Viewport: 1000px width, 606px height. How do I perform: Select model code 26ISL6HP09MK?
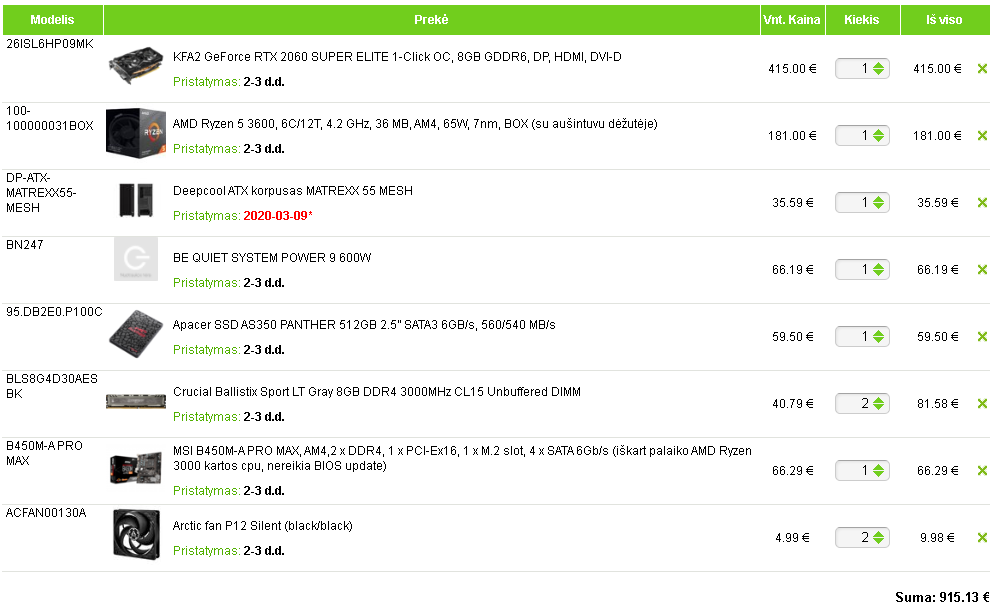tap(50, 44)
